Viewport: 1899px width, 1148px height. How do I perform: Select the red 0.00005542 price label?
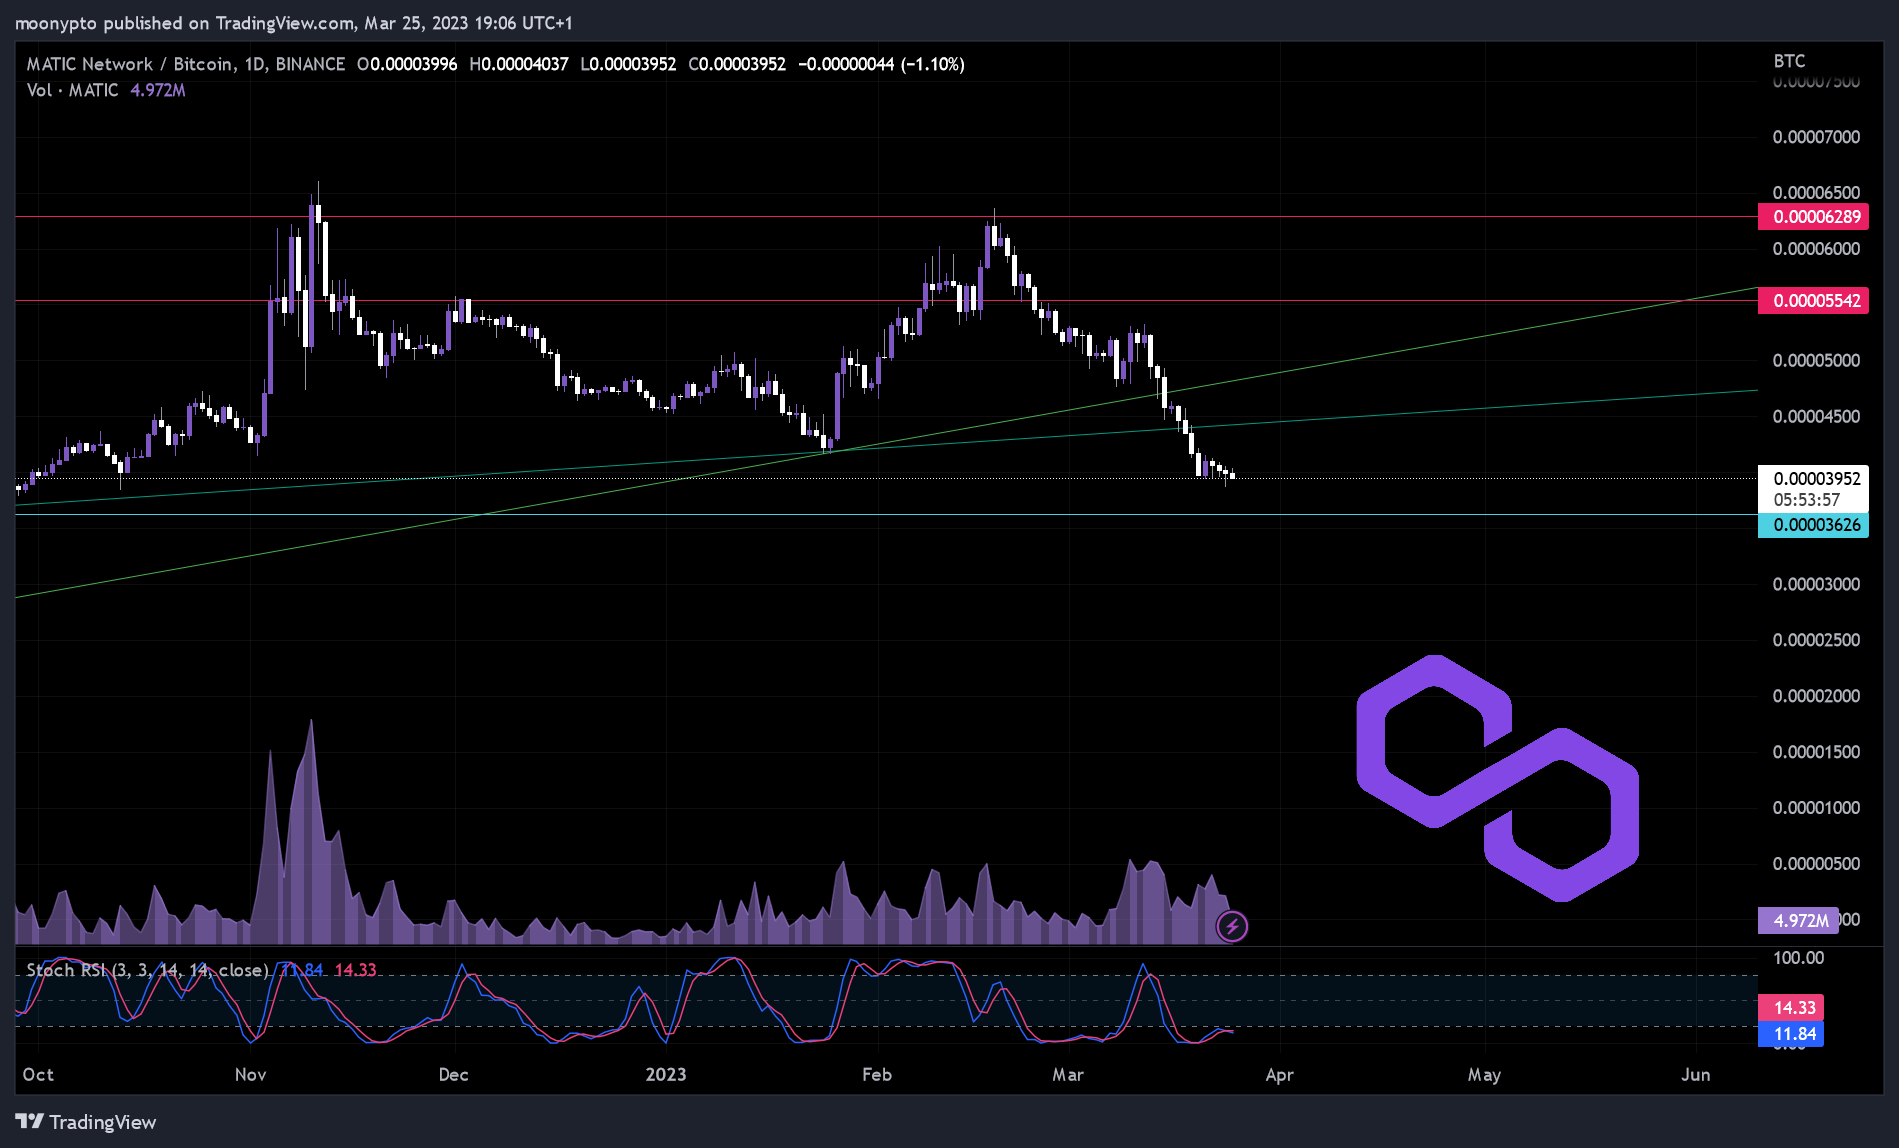(x=1813, y=301)
